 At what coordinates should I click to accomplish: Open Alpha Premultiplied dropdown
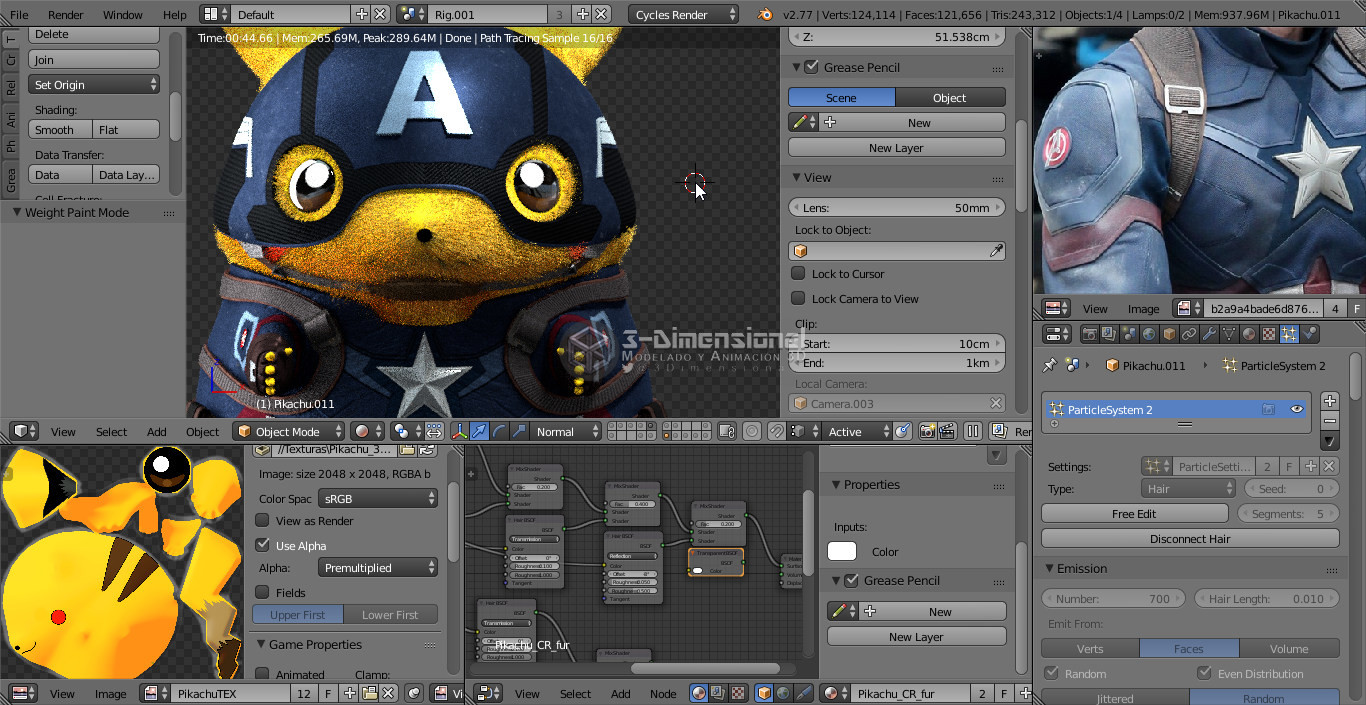(378, 567)
